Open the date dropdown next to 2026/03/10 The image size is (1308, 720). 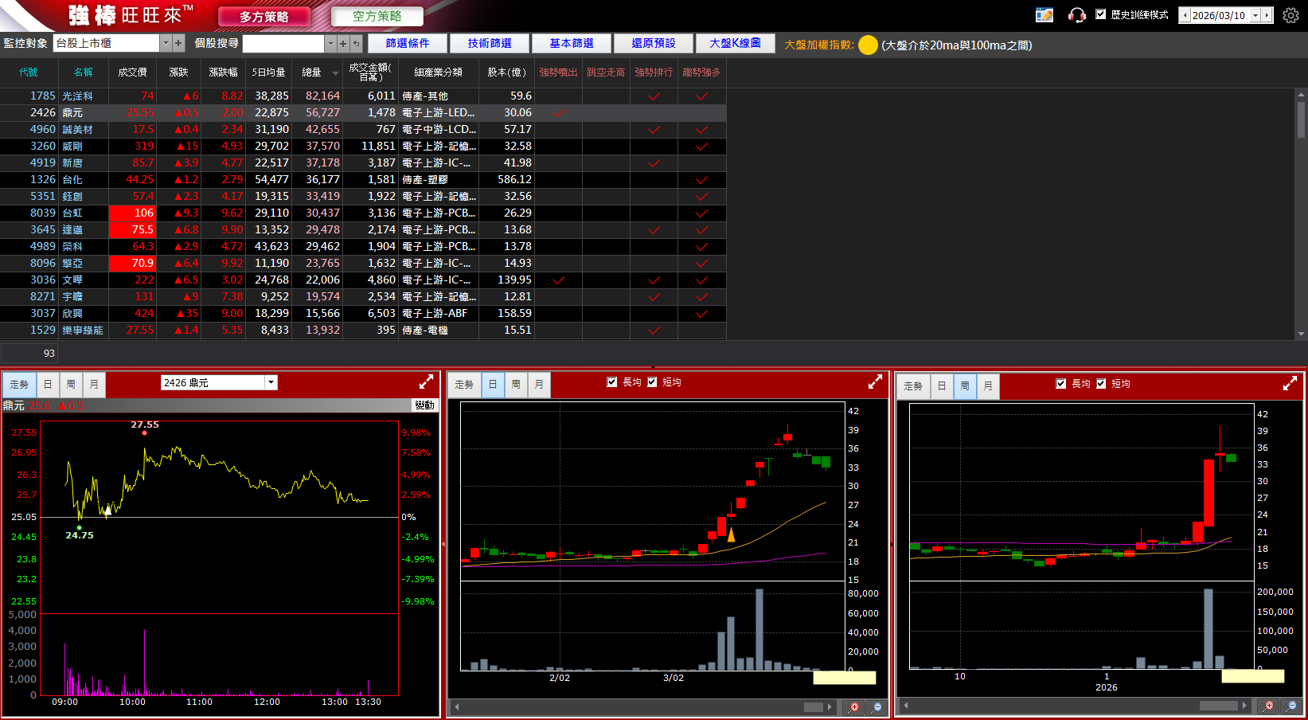1254,15
